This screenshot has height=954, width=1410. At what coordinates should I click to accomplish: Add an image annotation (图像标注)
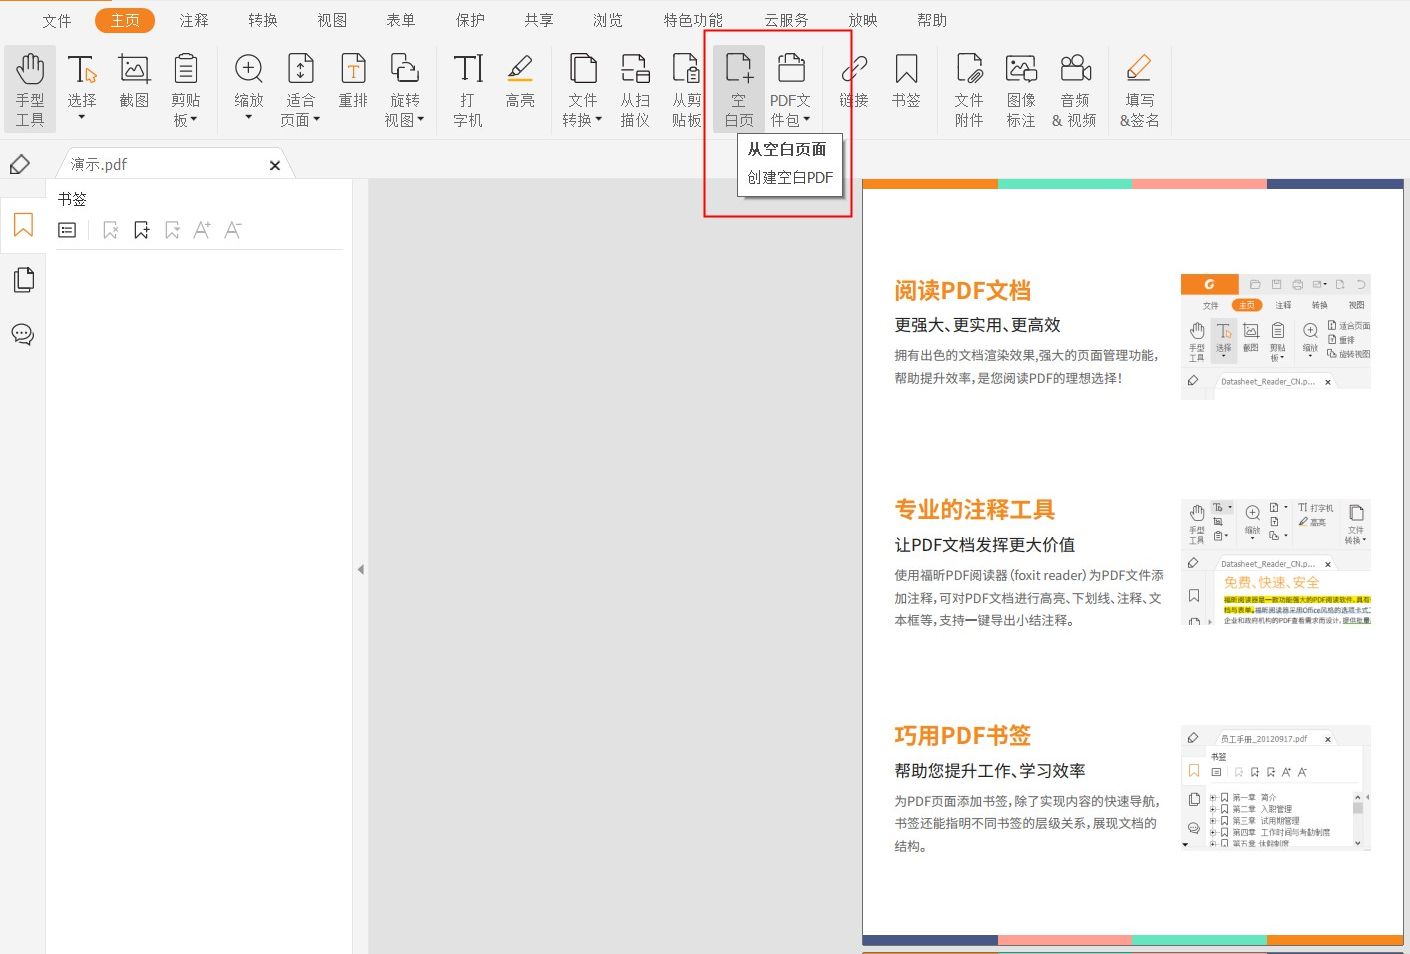pyautogui.click(x=1021, y=88)
